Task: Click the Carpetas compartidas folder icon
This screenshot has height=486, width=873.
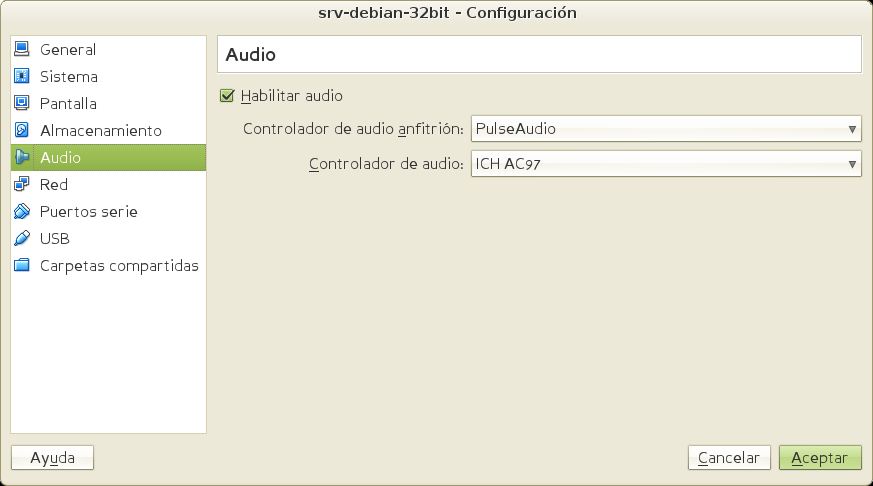Action: (22, 265)
